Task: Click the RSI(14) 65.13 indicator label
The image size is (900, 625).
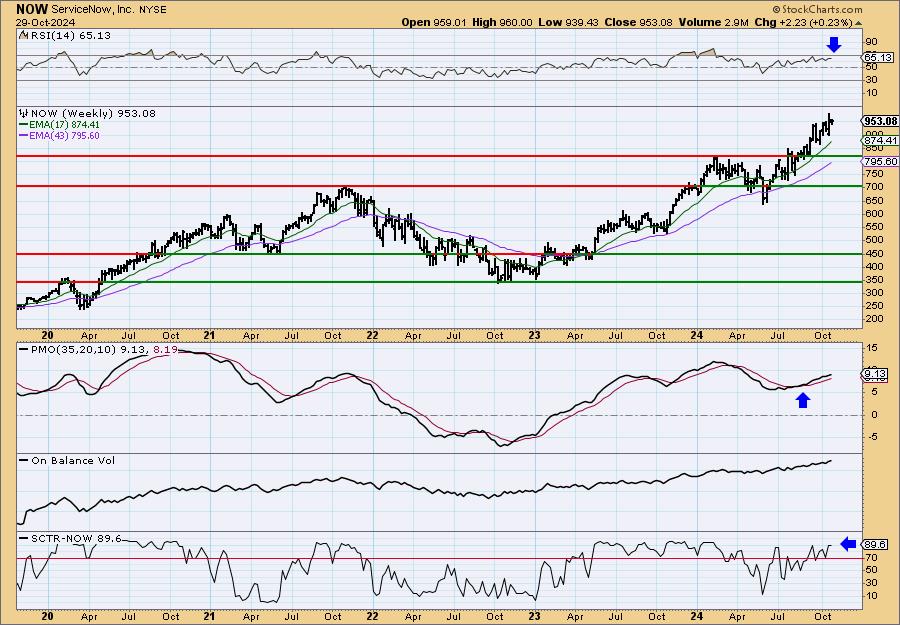Action: (69, 35)
